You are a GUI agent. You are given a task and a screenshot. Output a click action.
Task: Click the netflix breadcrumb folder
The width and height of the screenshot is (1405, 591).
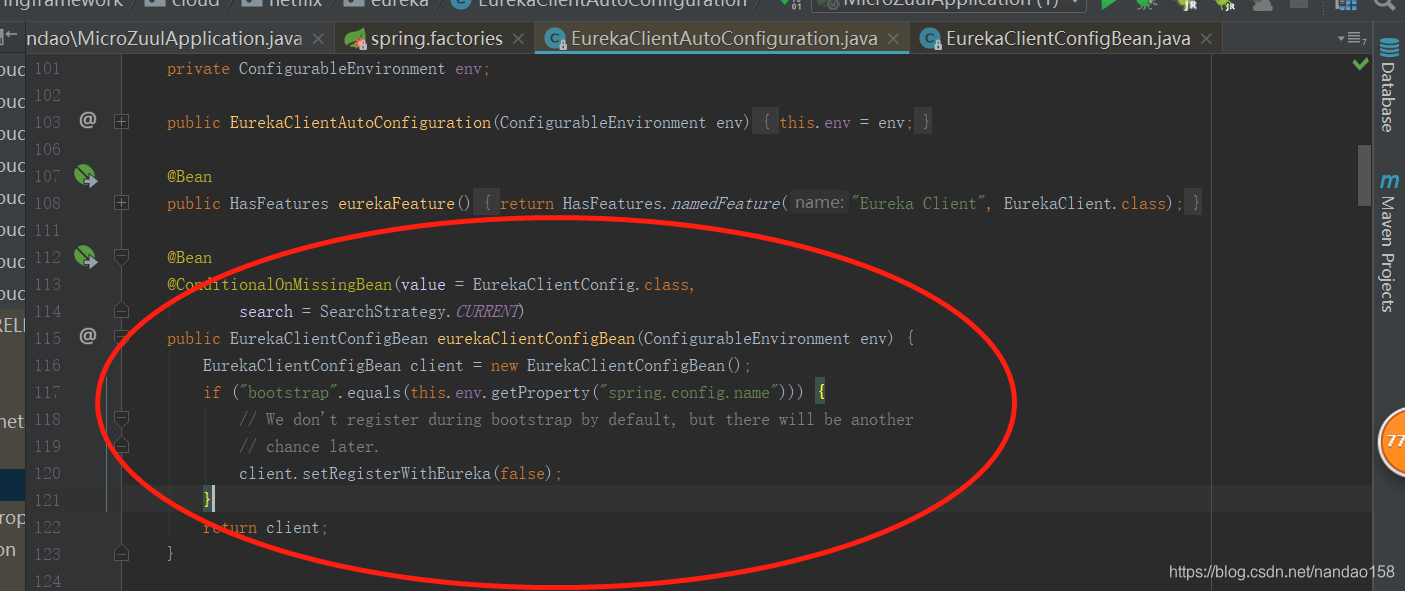coord(282,4)
